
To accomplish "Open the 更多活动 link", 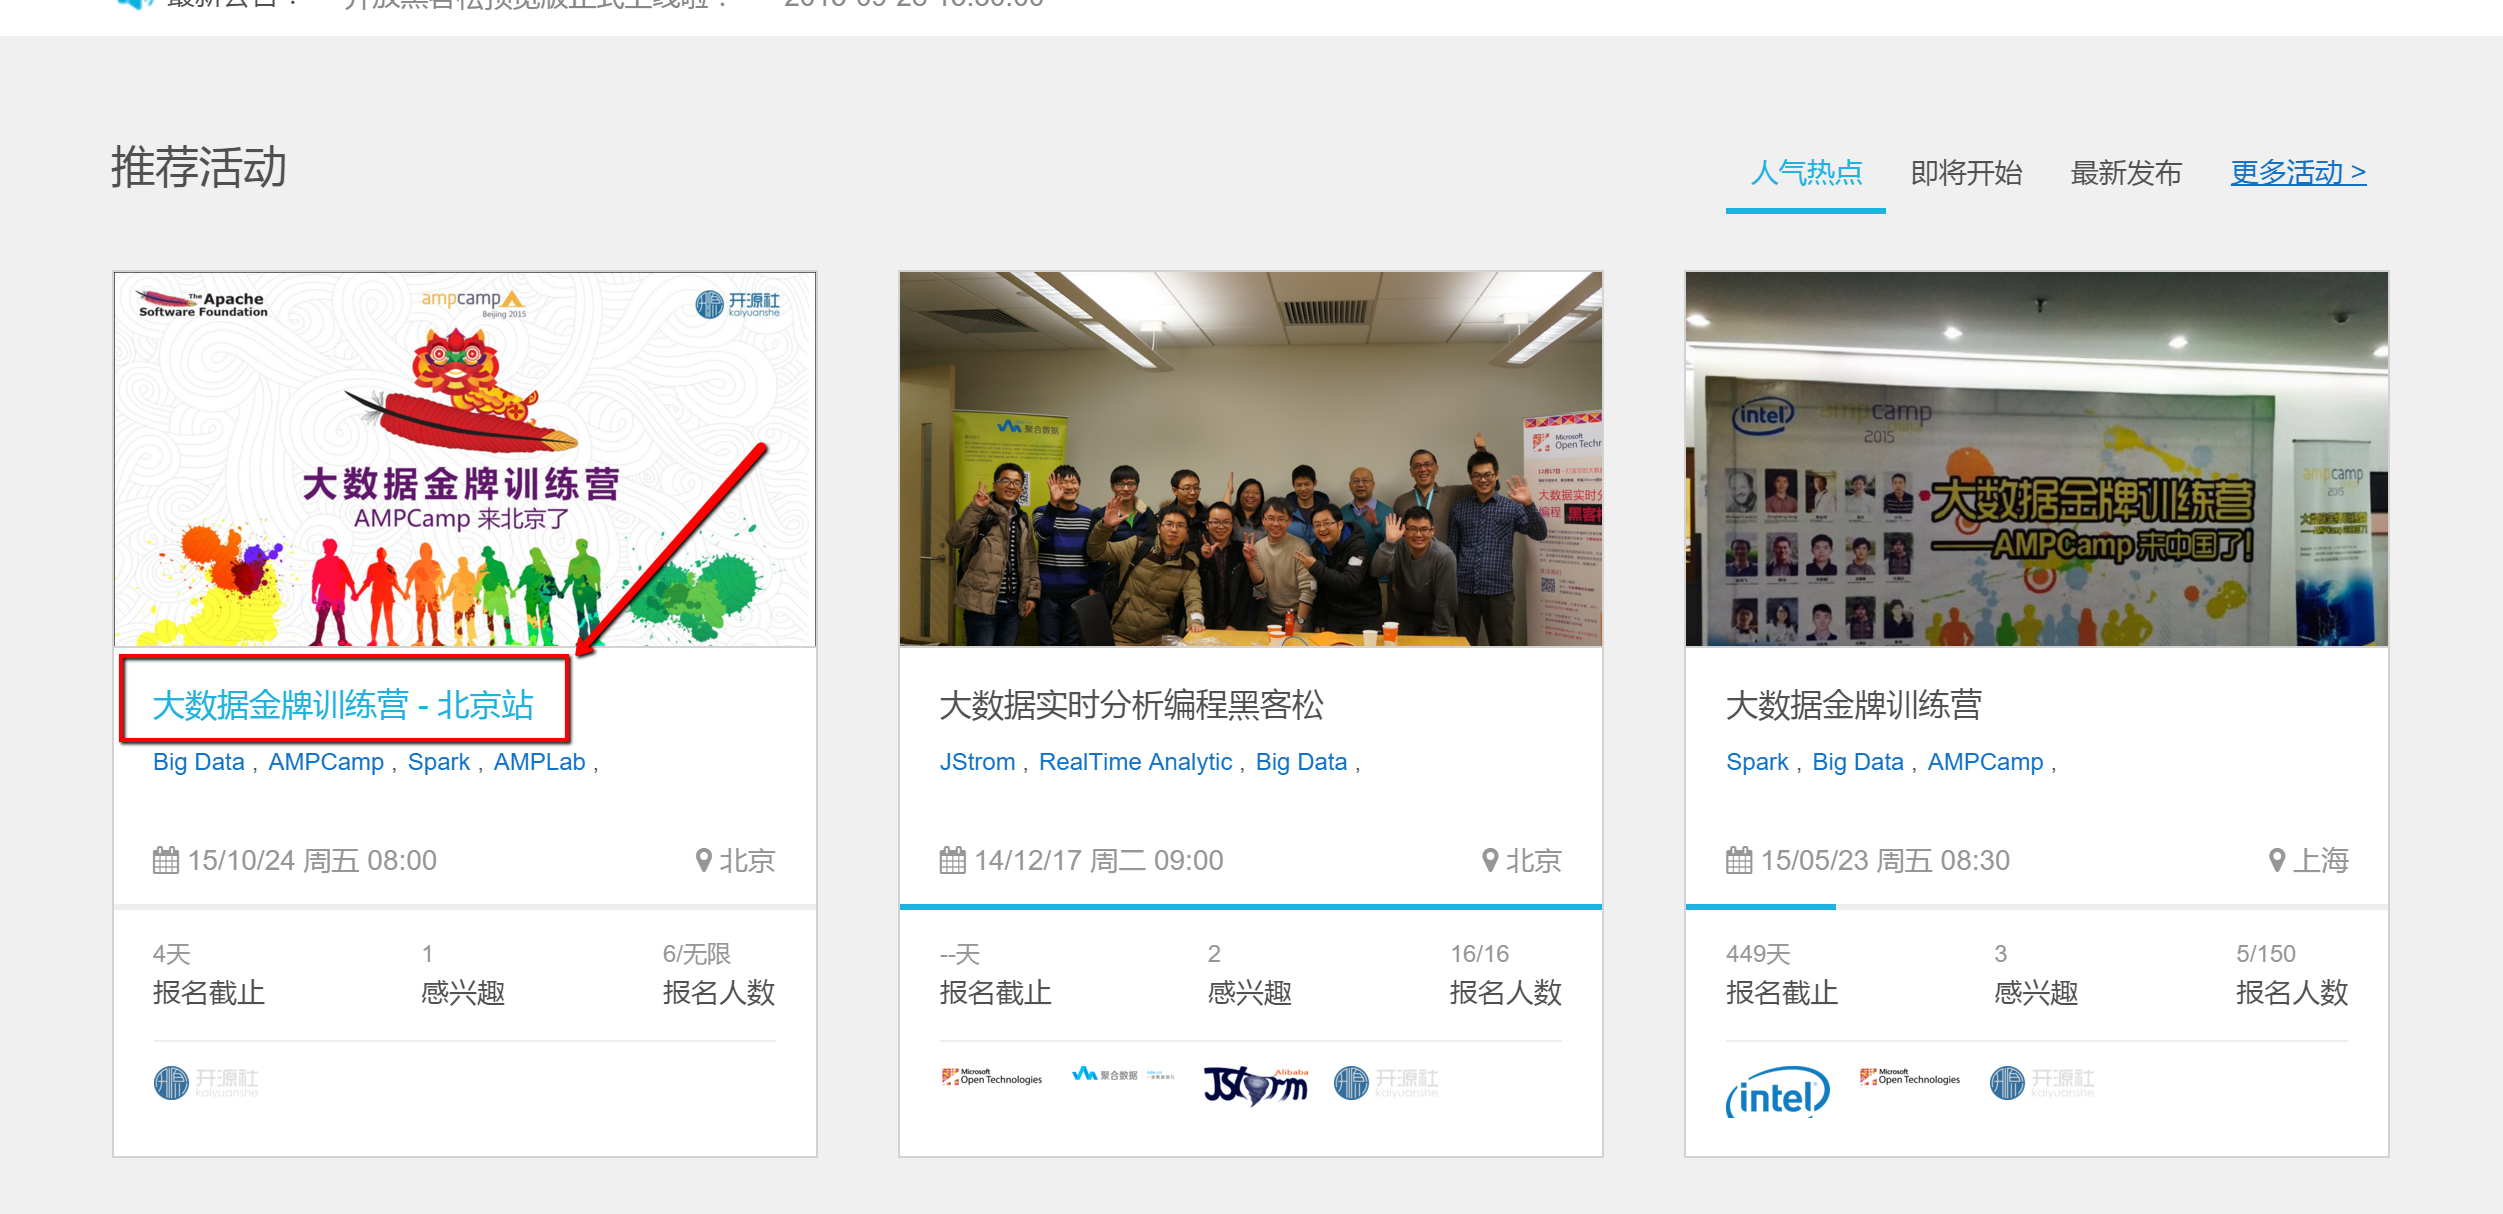I will point(2298,173).
